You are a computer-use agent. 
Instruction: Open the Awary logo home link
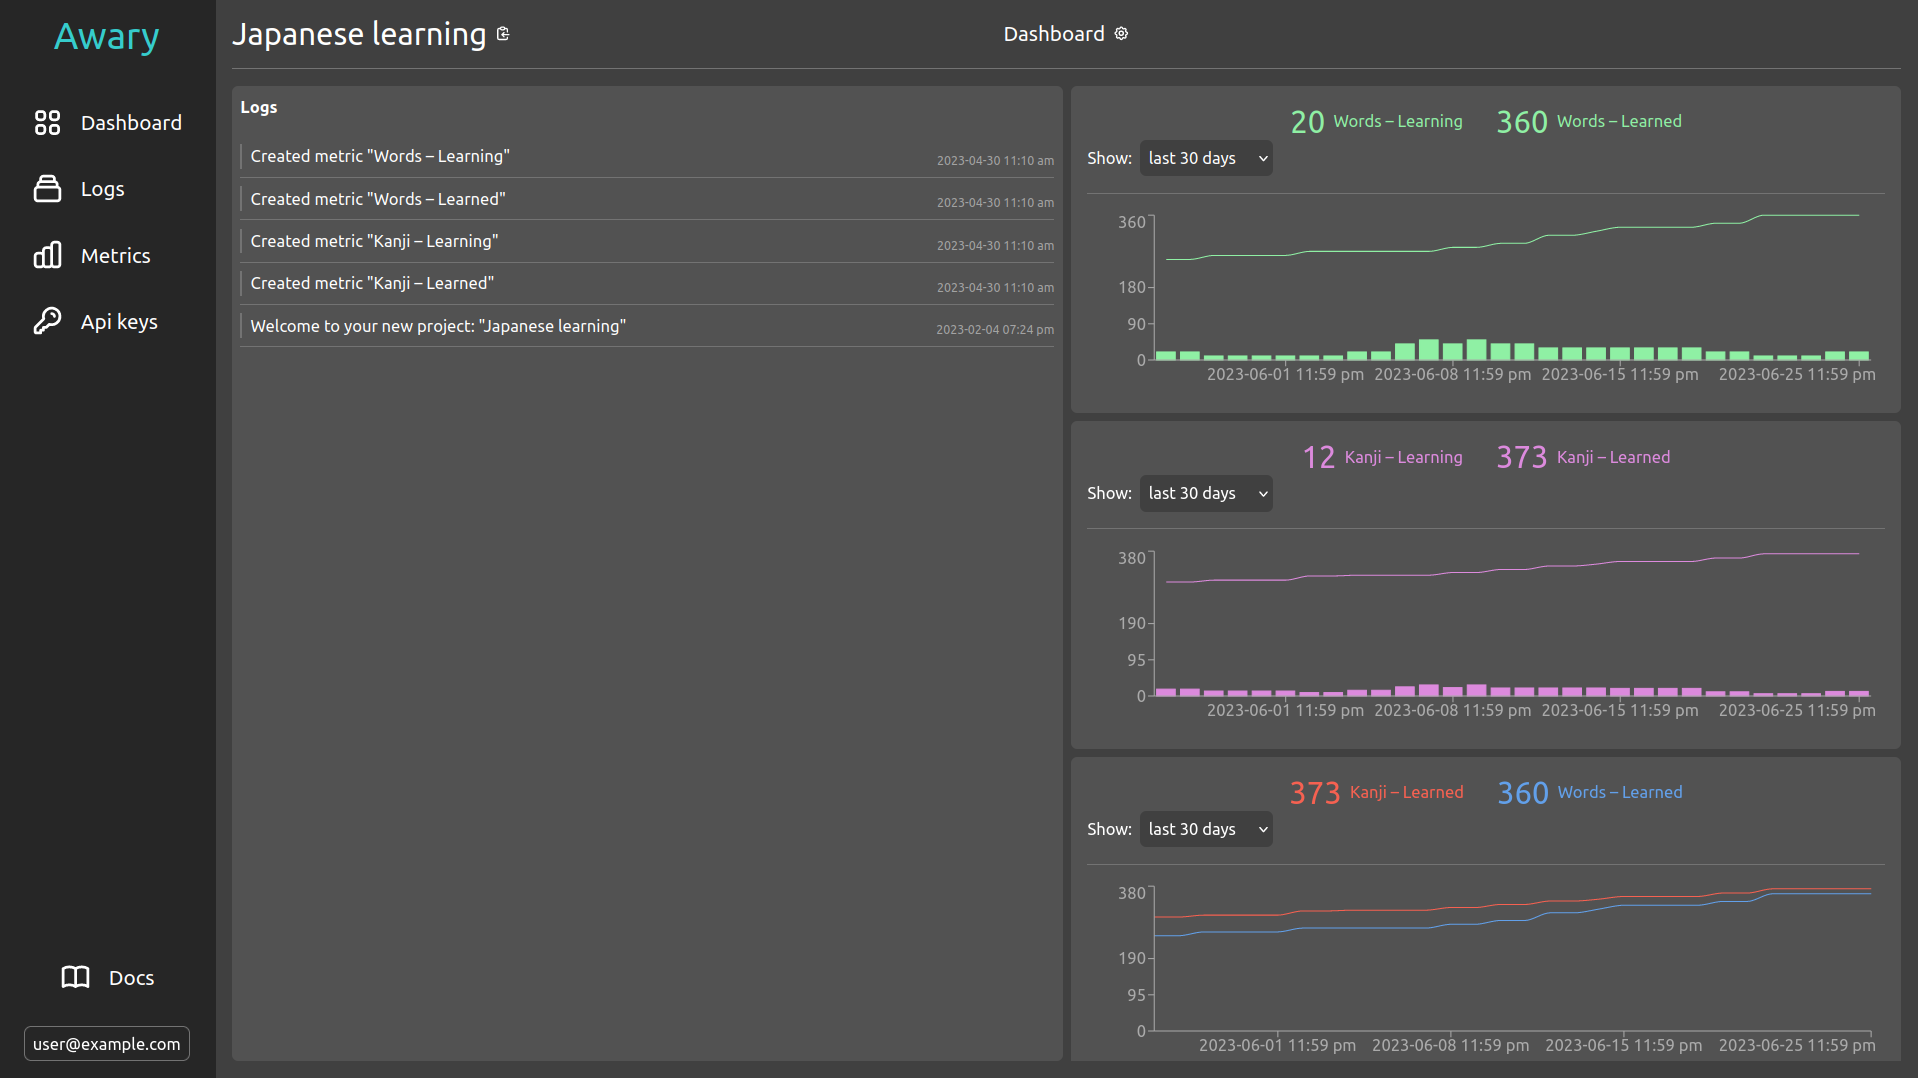pos(107,37)
